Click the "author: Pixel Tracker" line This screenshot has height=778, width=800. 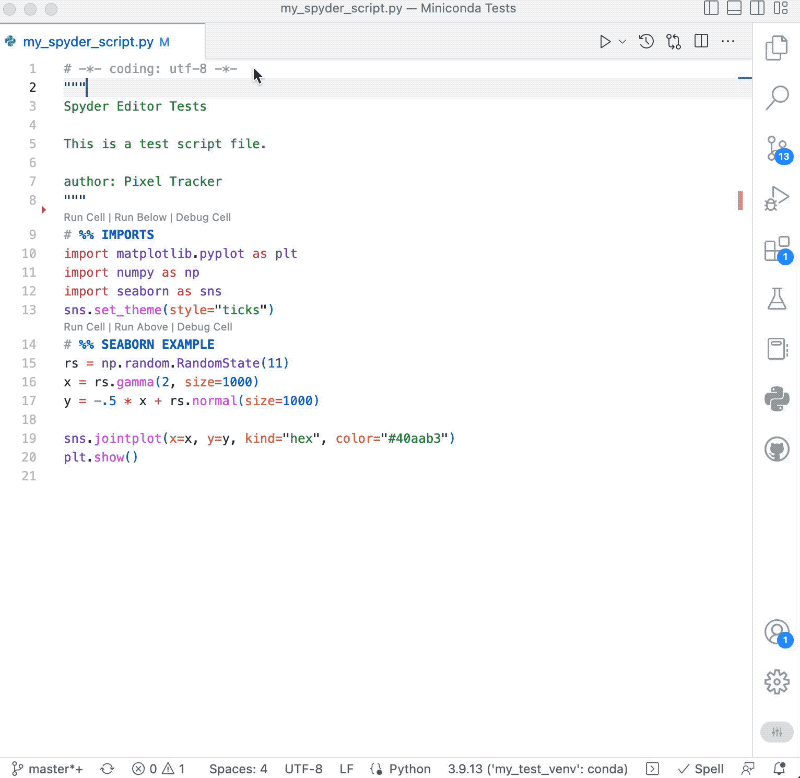143,182
